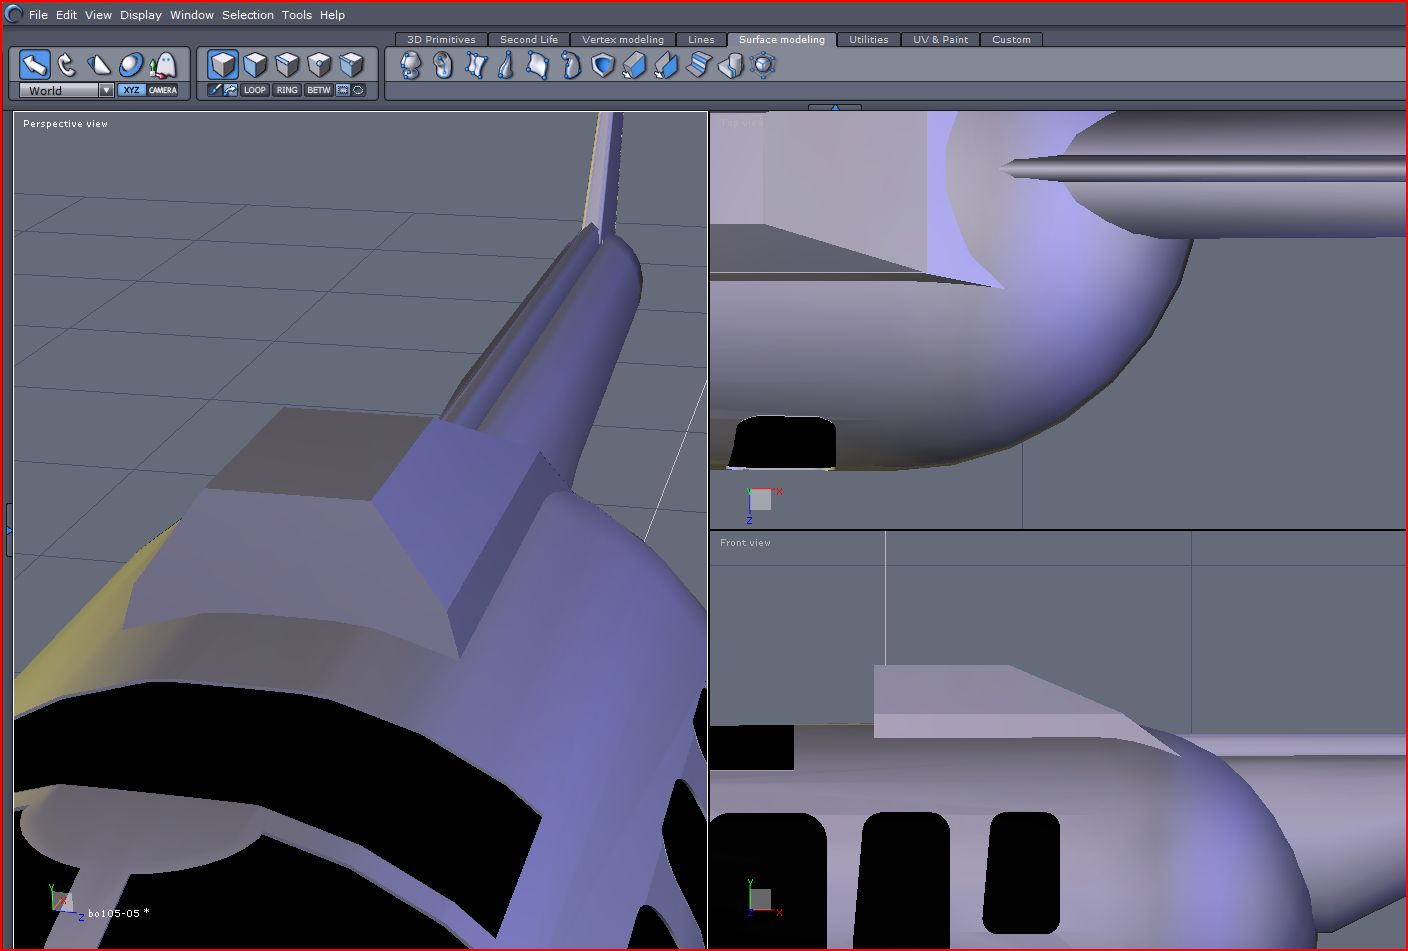Switch to Select Edges cube mode
Image resolution: width=1408 pixels, height=951 pixels.
pyautogui.click(x=287, y=65)
